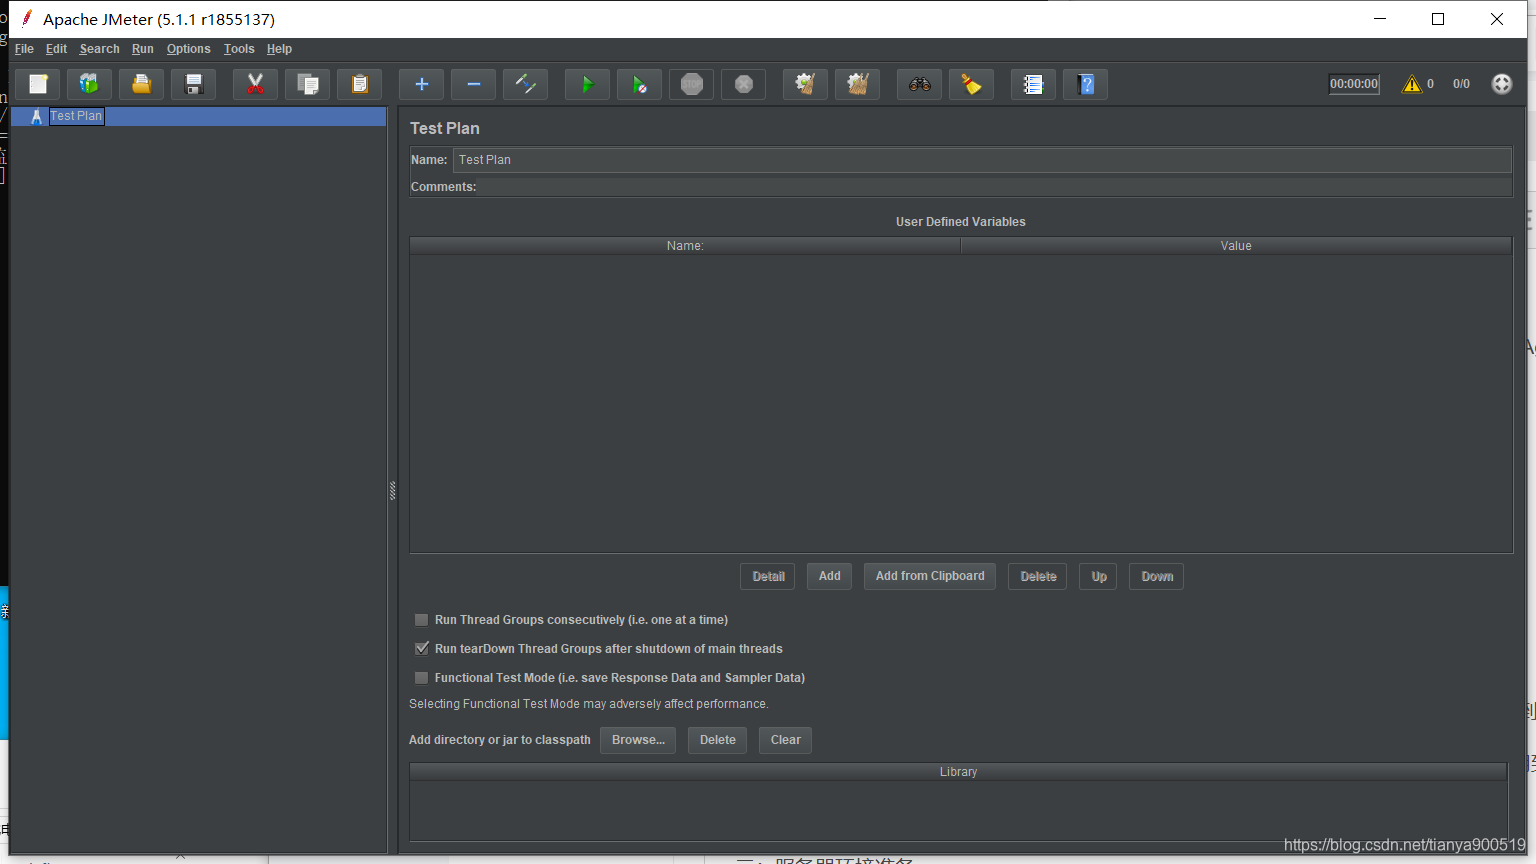Open the Help menu

(279, 49)
